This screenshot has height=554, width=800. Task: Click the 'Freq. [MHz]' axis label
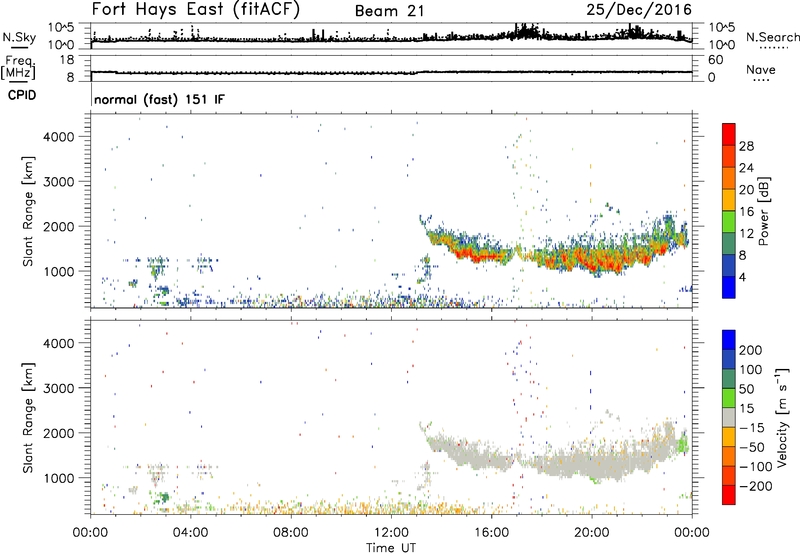click(18, 67)
